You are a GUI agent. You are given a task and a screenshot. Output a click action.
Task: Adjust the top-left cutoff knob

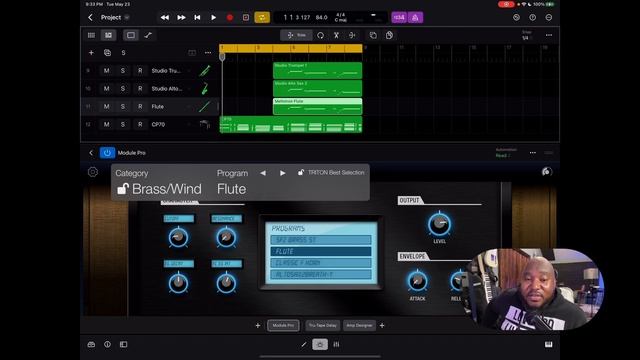coord(178,238)
